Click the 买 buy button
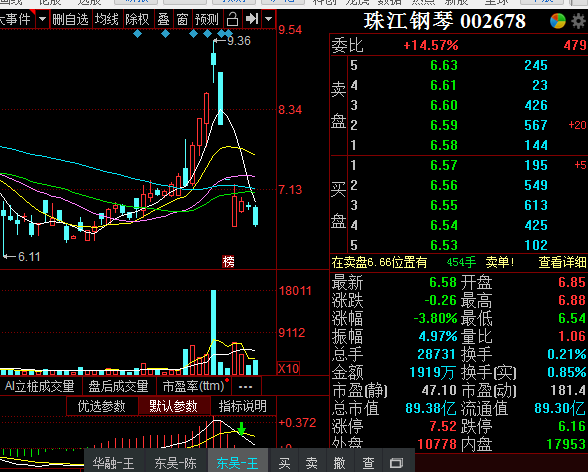Viewport: 588px width, 472px height. (x=284, y=463)
